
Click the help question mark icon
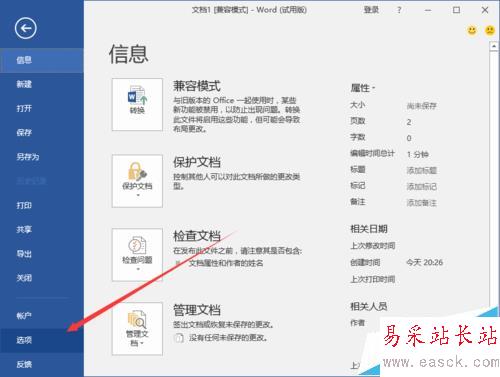(399, 10)
